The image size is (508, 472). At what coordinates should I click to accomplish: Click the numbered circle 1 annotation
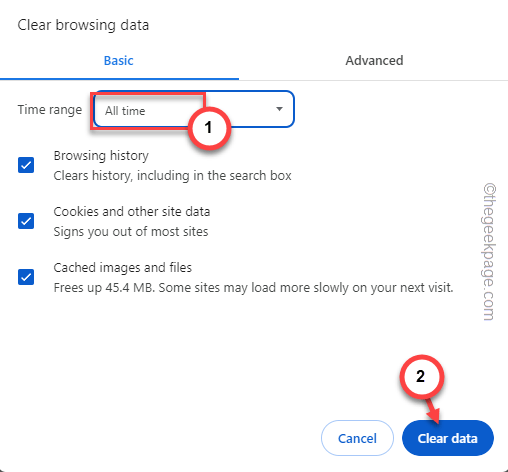[209, 128]
